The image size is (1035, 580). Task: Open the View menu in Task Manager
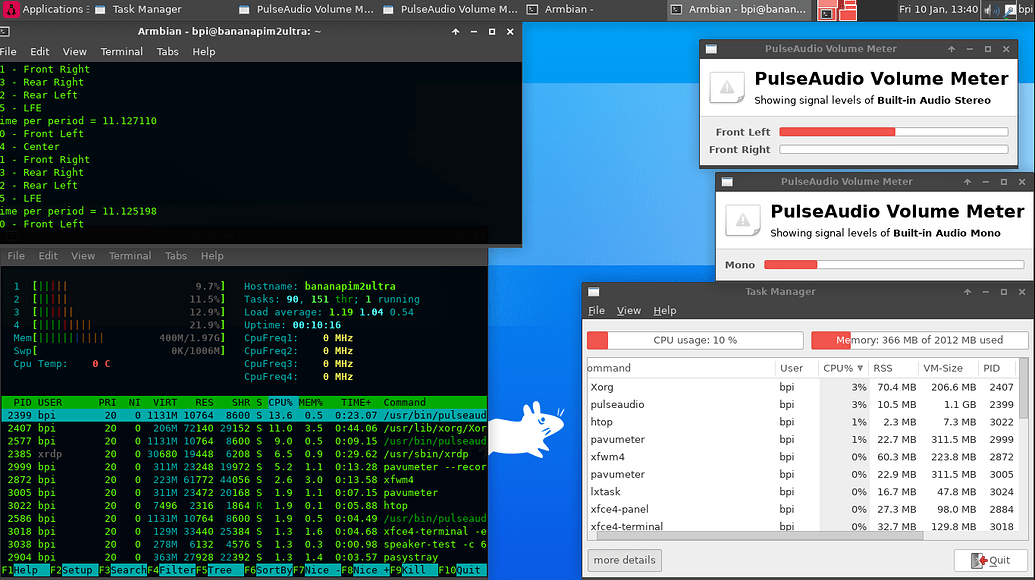pyautogui.click(x=629, y=310)
